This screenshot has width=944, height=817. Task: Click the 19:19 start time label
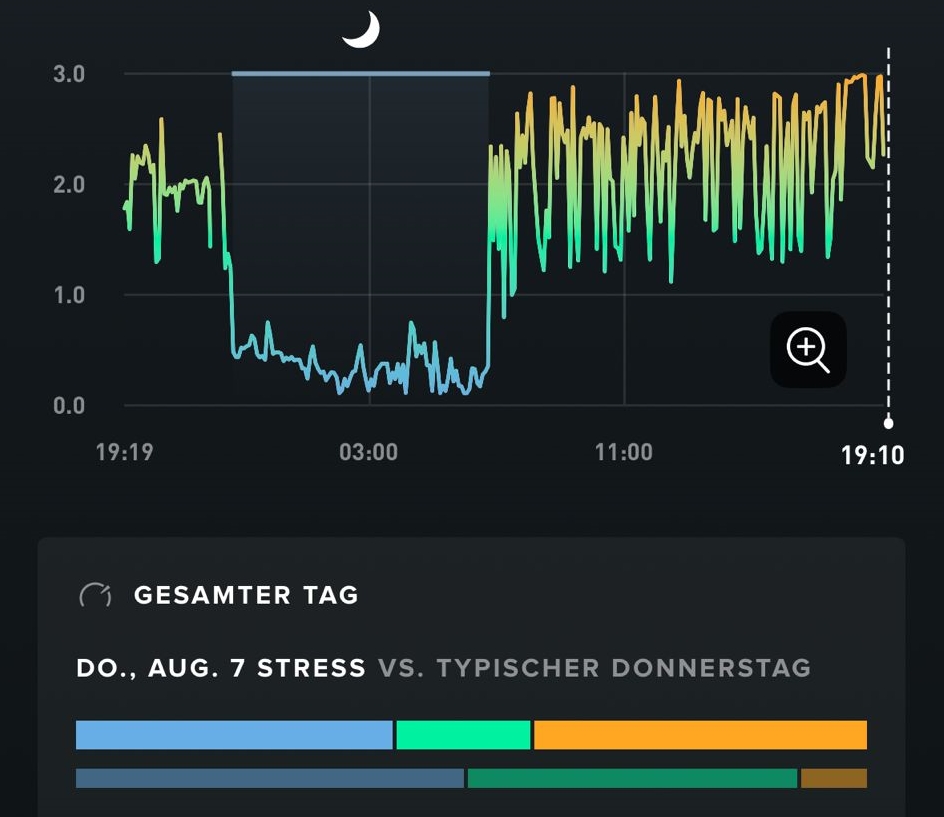(124, 453)
